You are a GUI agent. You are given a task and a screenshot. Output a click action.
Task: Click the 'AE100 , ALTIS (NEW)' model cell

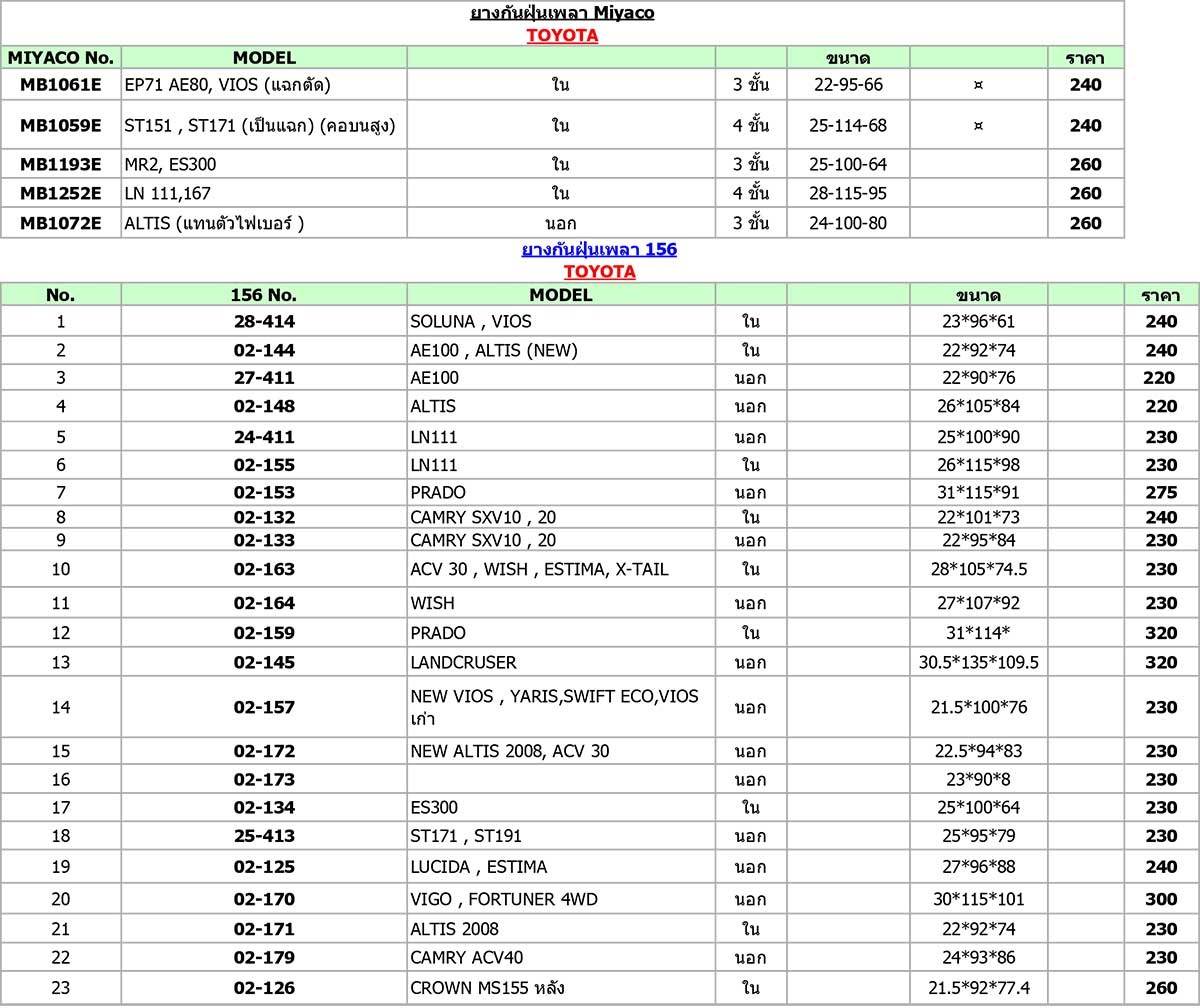[x=561, y=350]
